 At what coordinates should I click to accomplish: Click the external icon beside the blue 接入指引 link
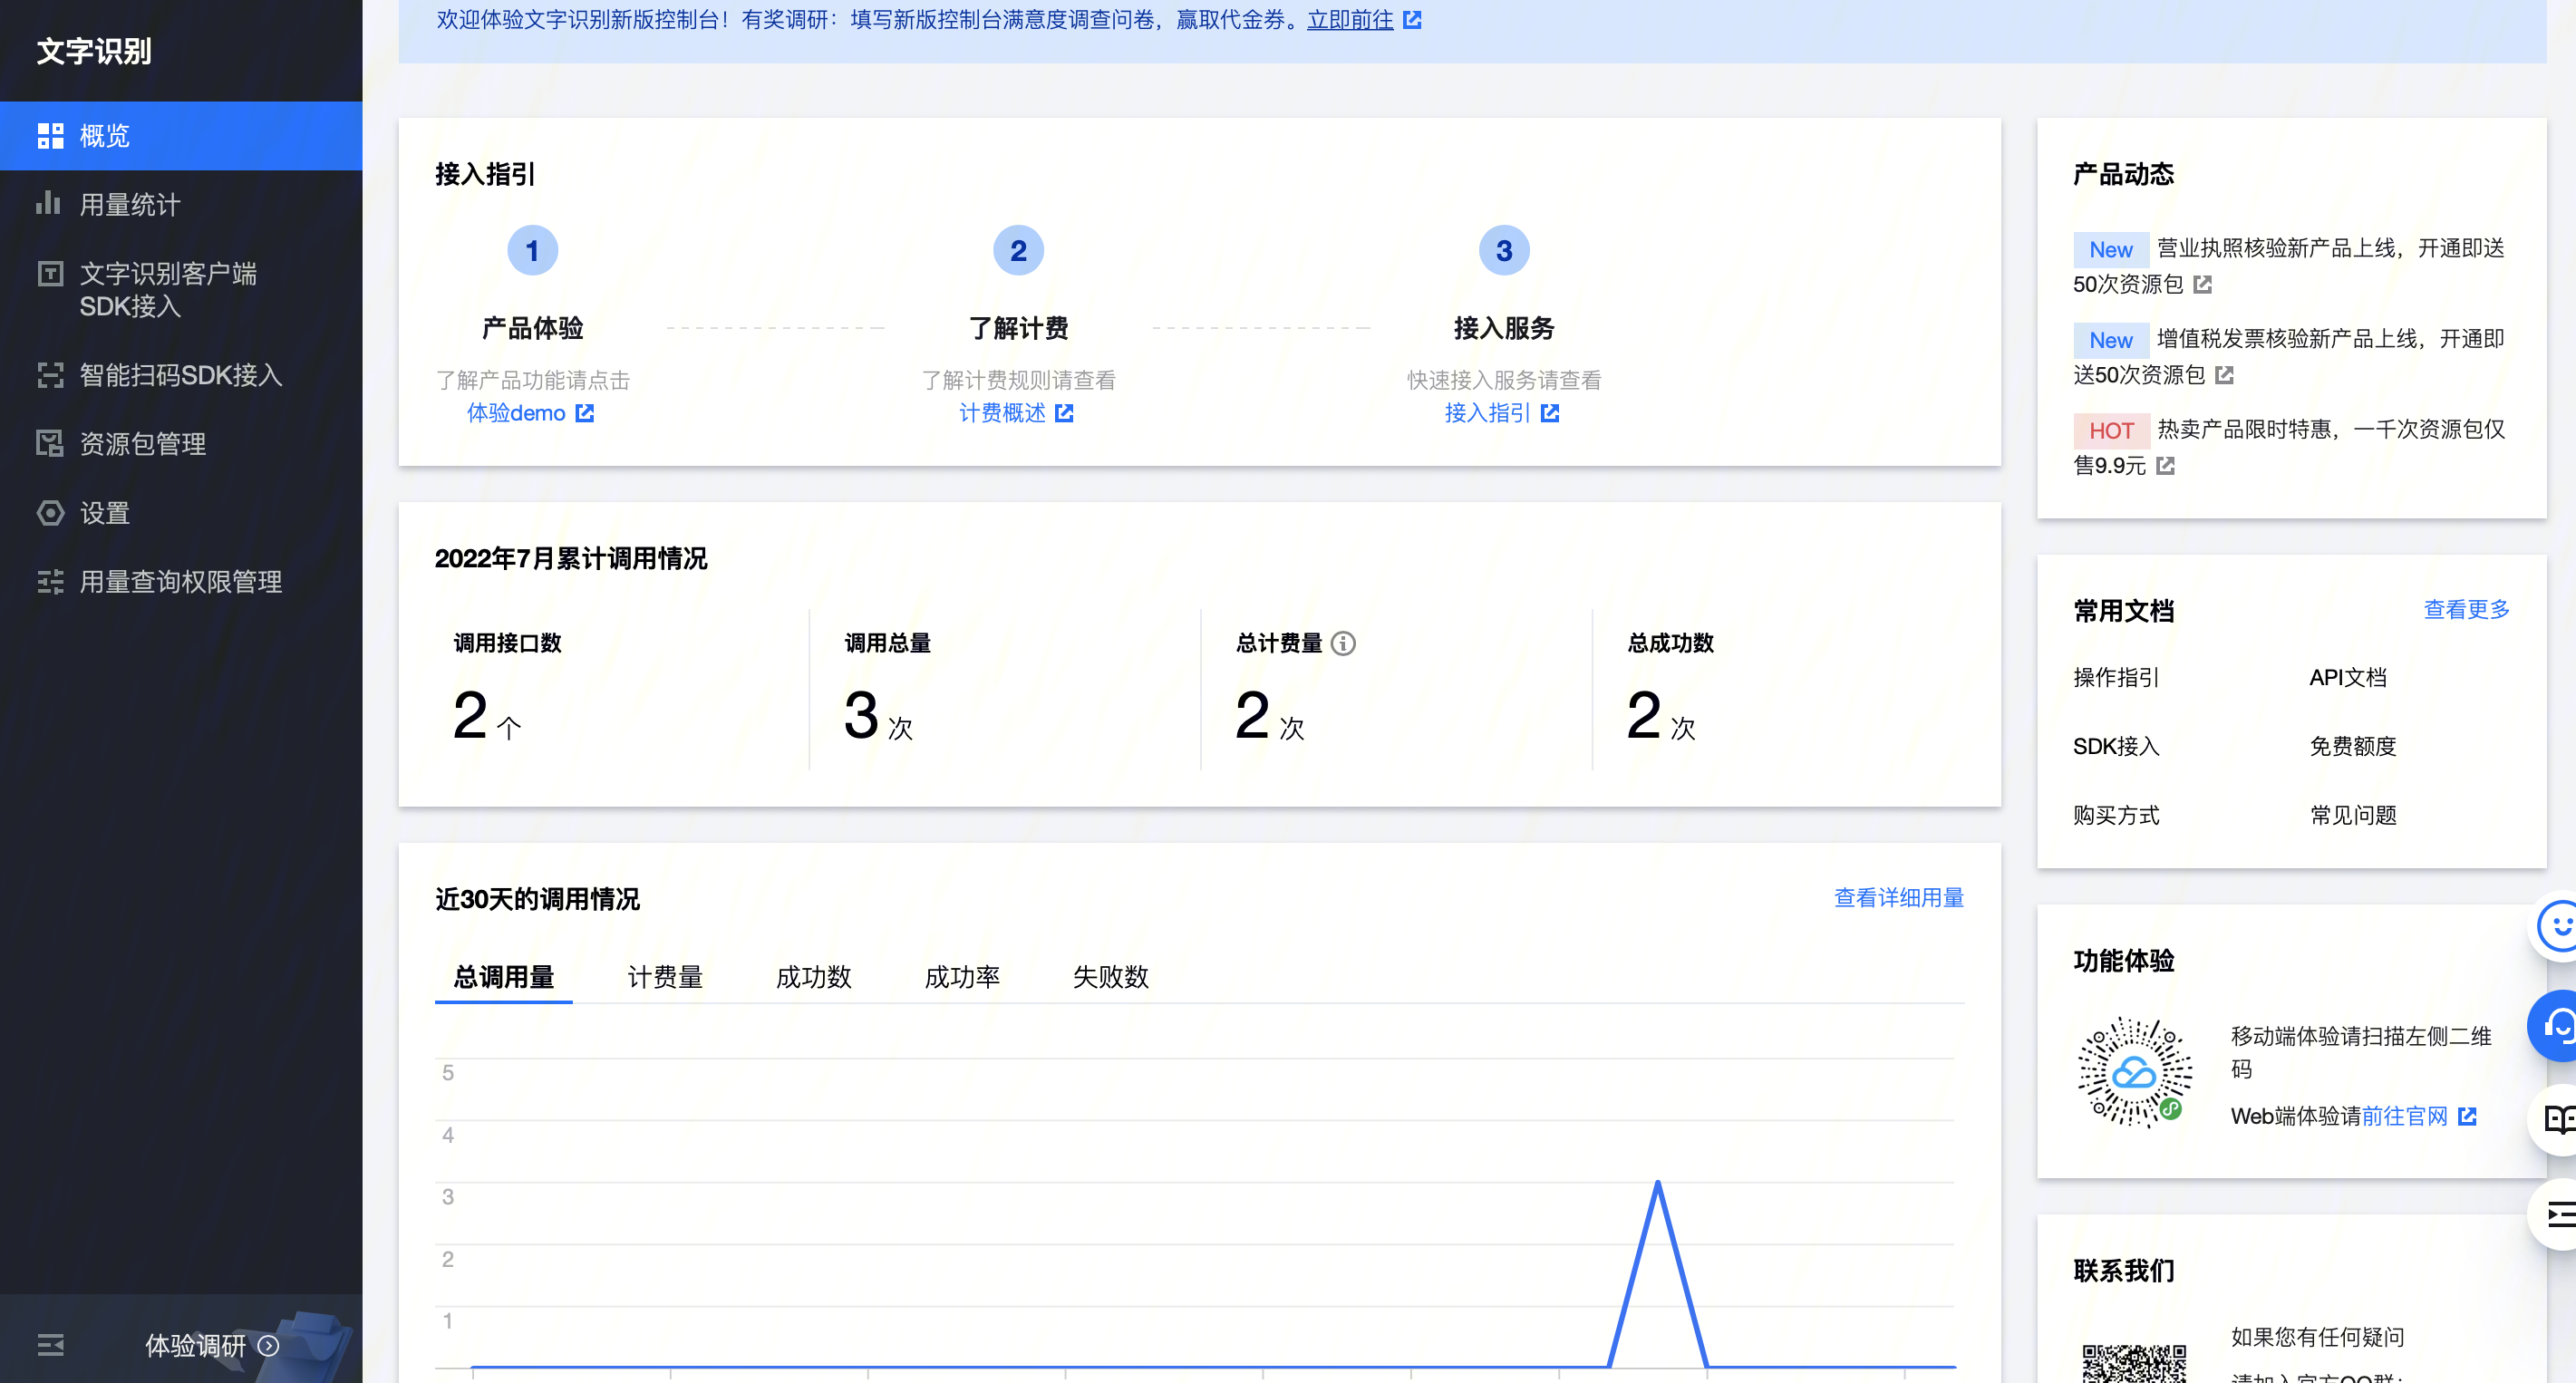pos(1550,413)
